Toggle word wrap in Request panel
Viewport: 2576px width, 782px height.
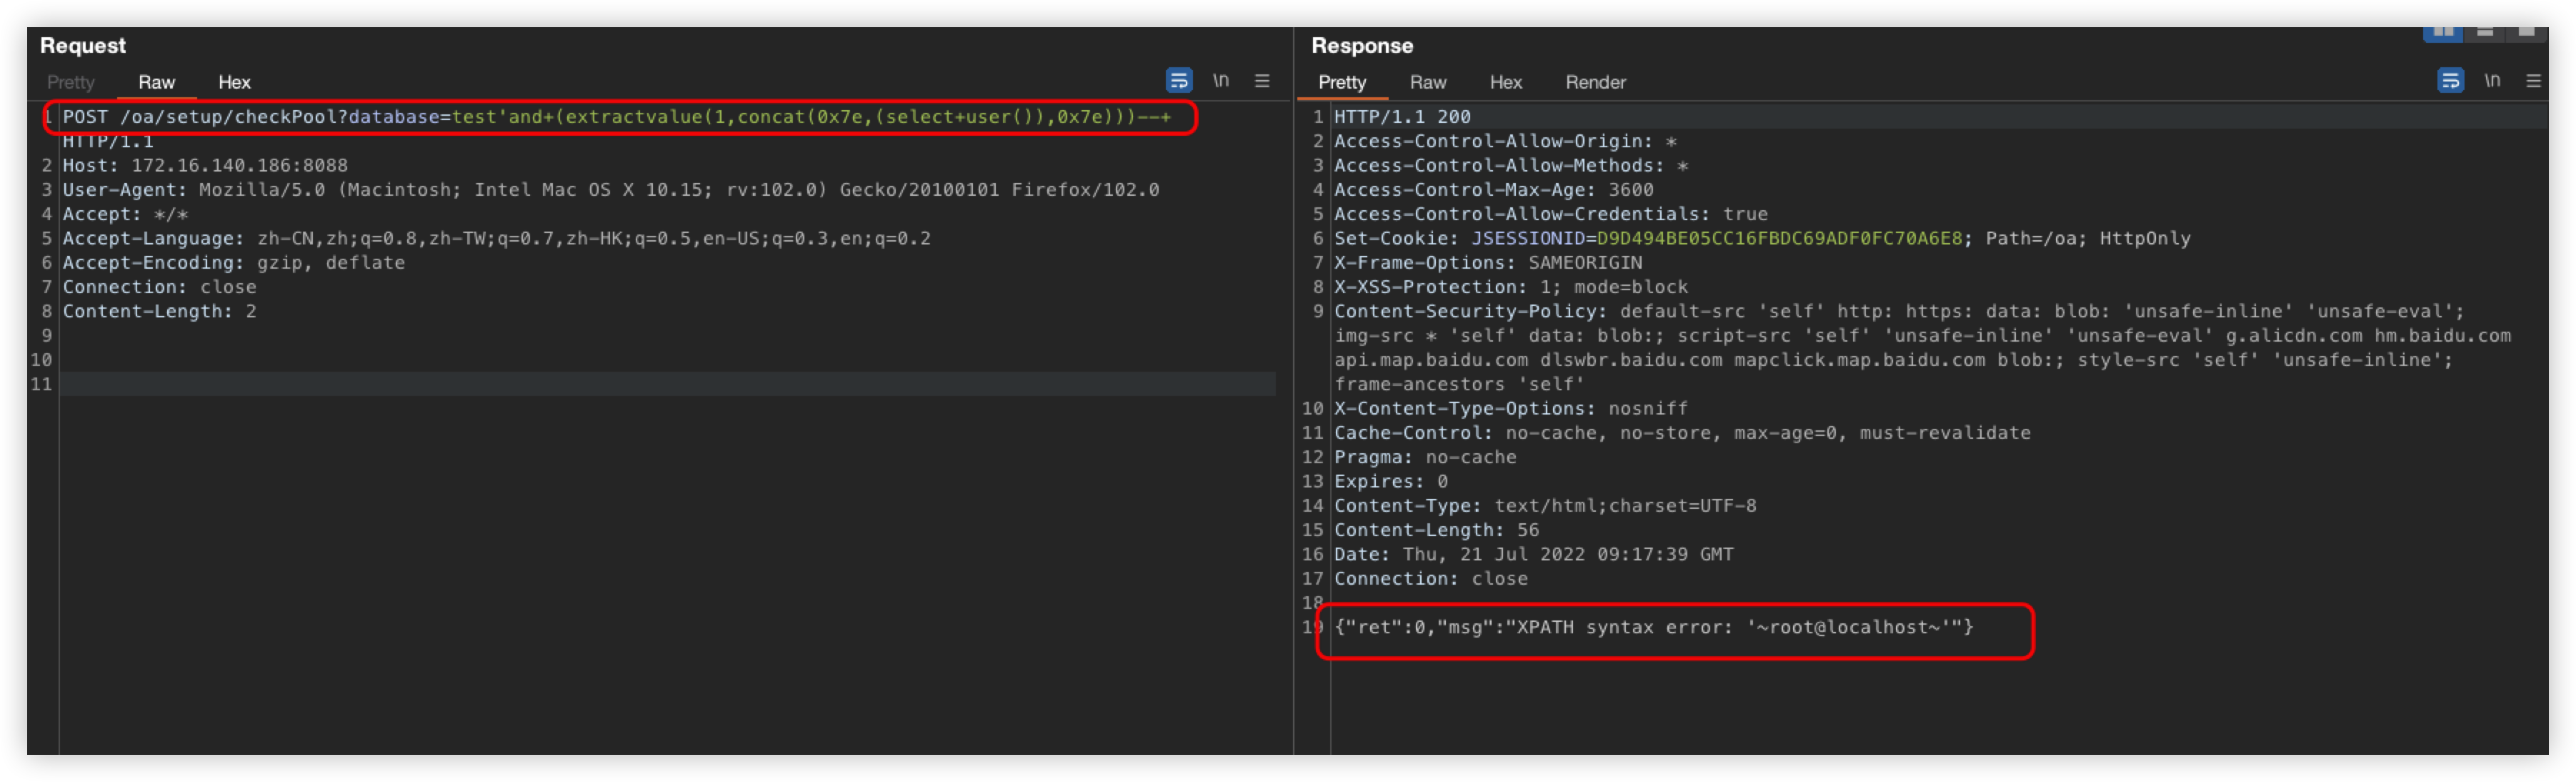(1179, 80)
